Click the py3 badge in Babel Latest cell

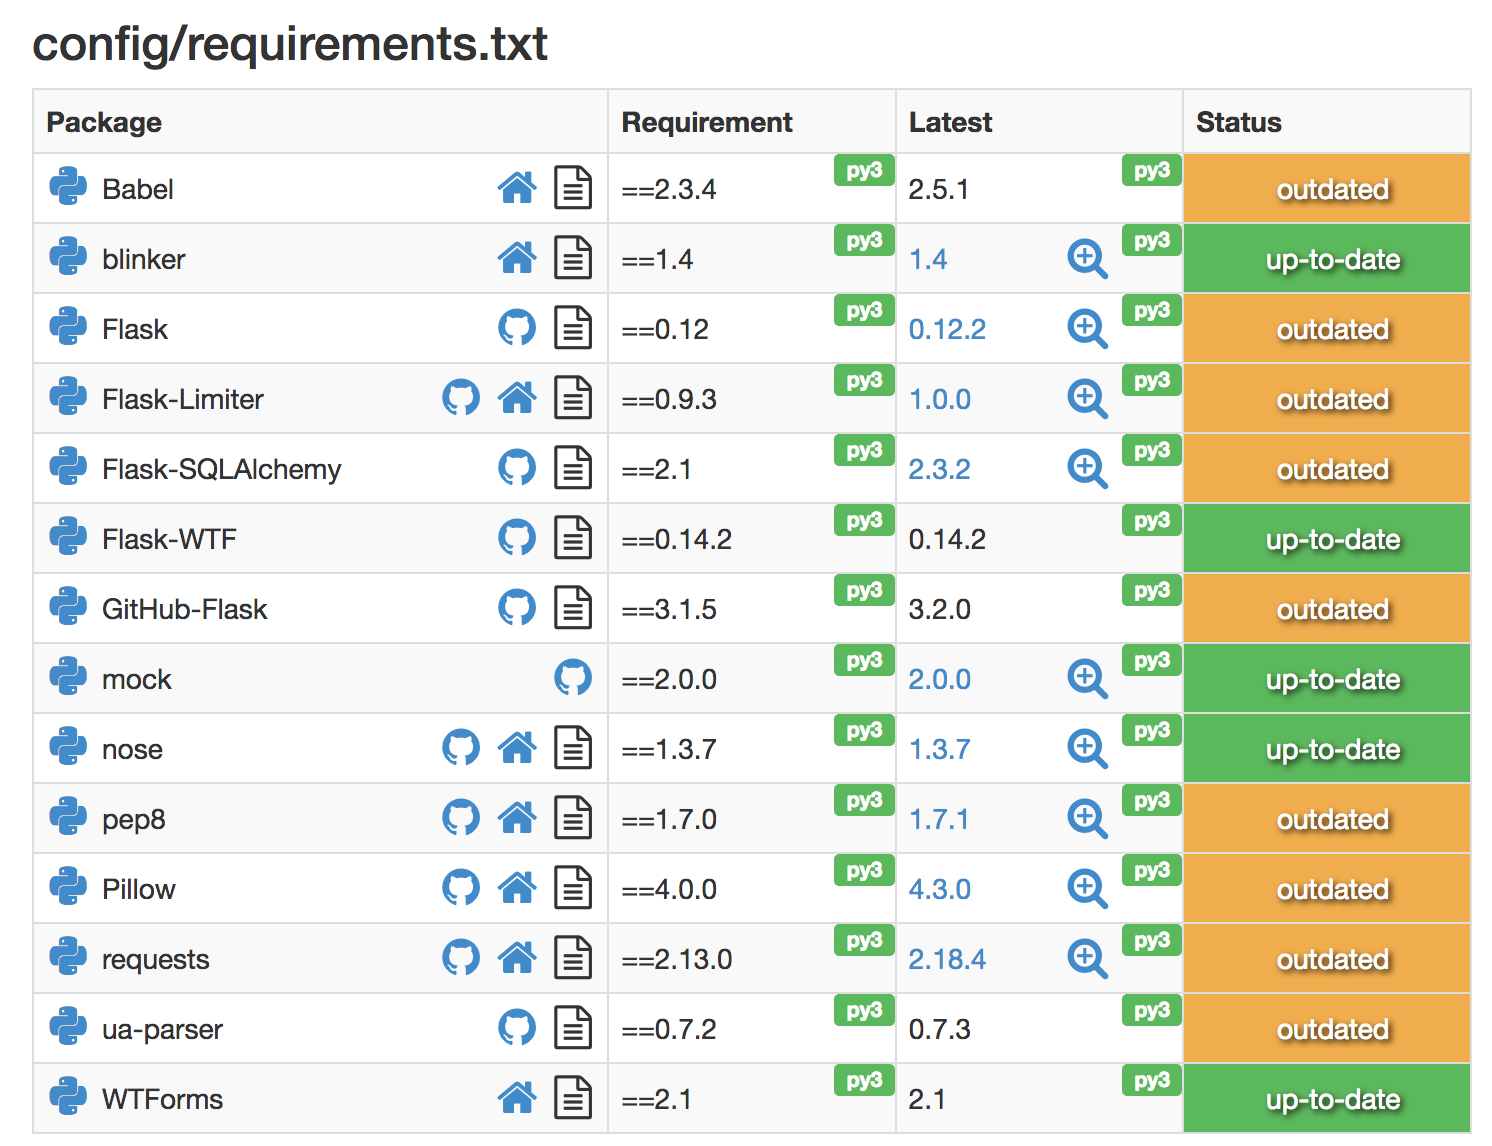click(1152, 170)
